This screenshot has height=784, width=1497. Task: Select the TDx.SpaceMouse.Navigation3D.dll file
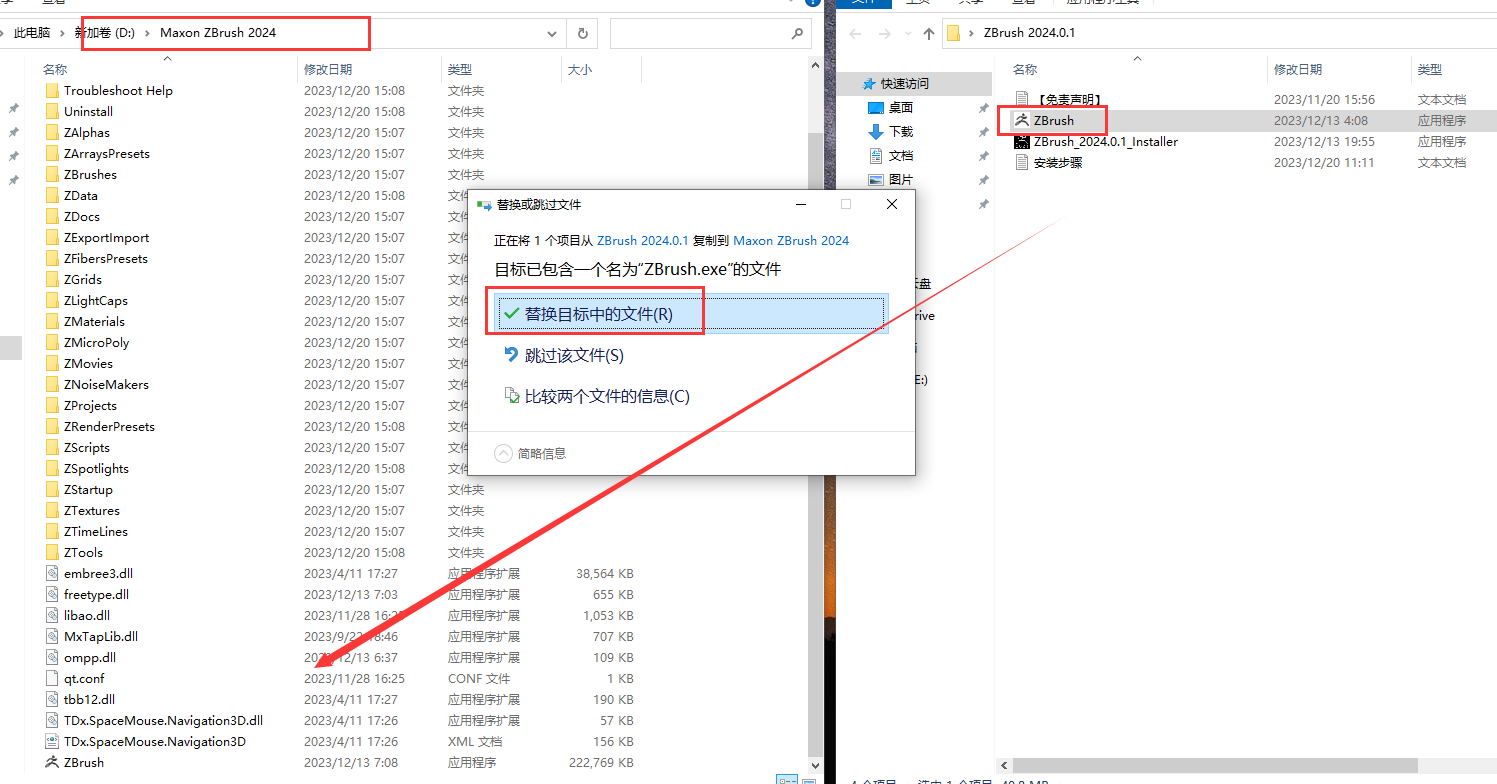163,720
